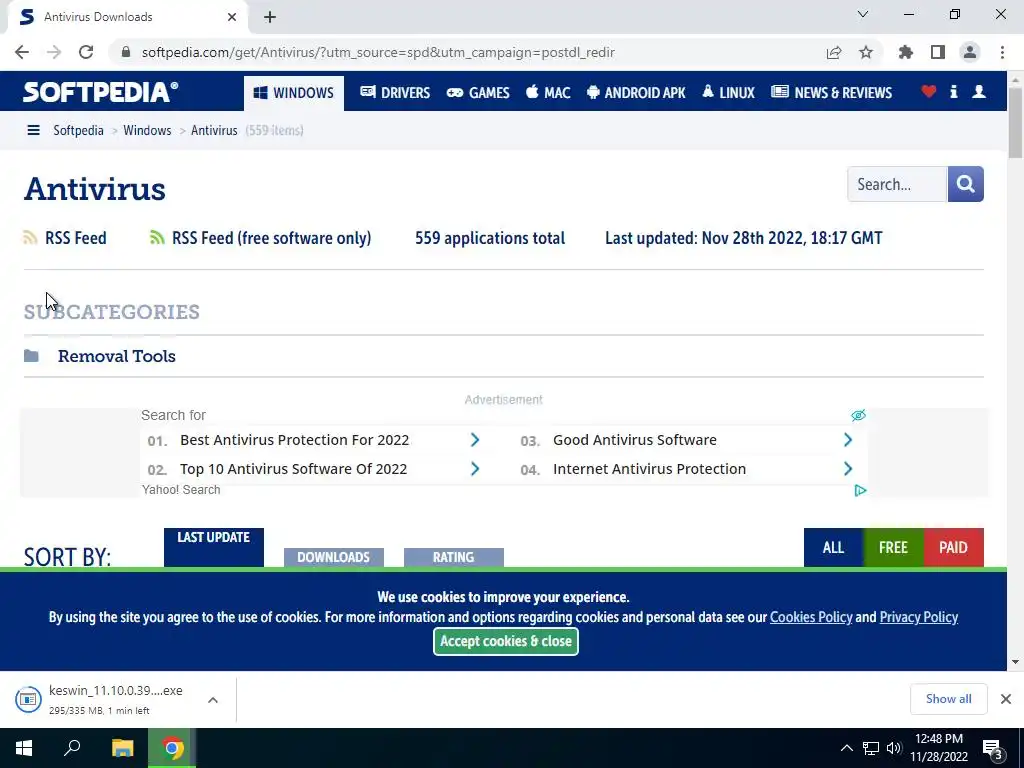
Task: Sort by Downloads
Action: click(x=334, y=558)
